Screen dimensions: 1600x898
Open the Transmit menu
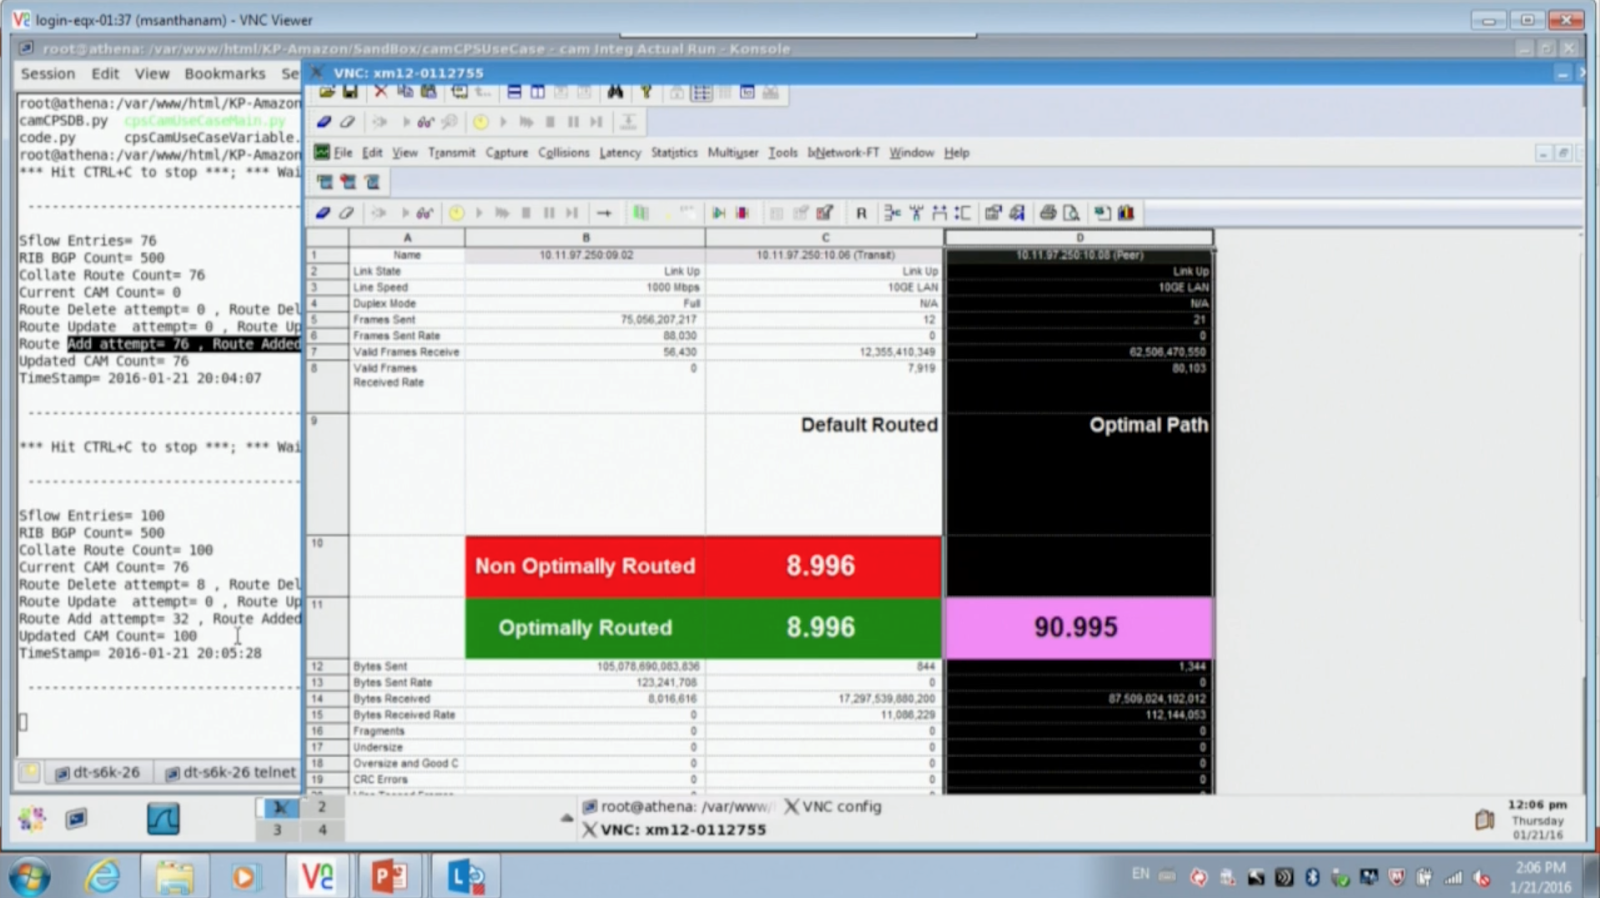[452, 153]
